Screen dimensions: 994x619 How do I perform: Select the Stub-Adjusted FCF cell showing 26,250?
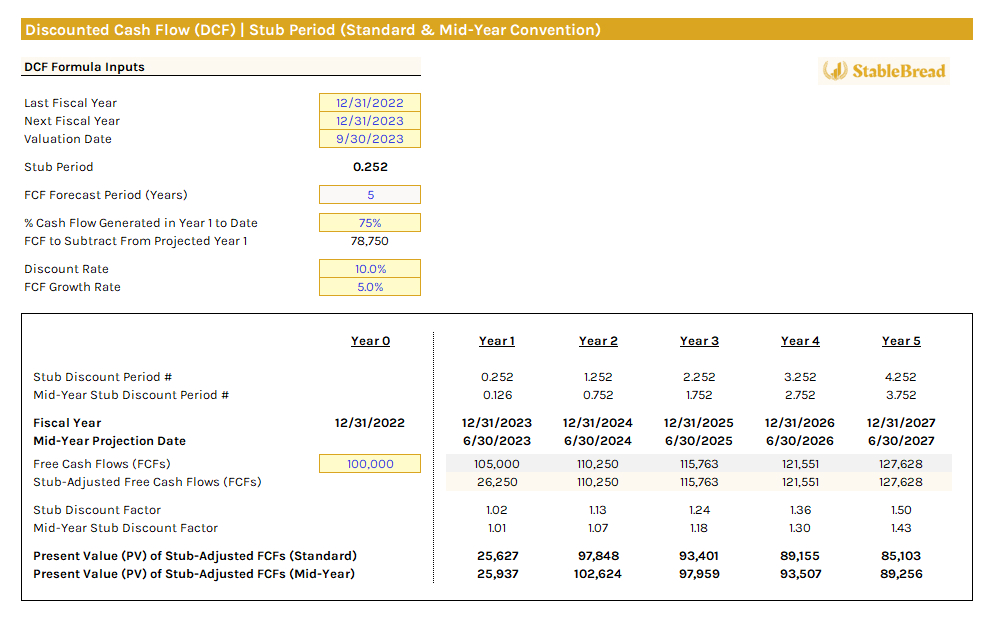point(497,481)
